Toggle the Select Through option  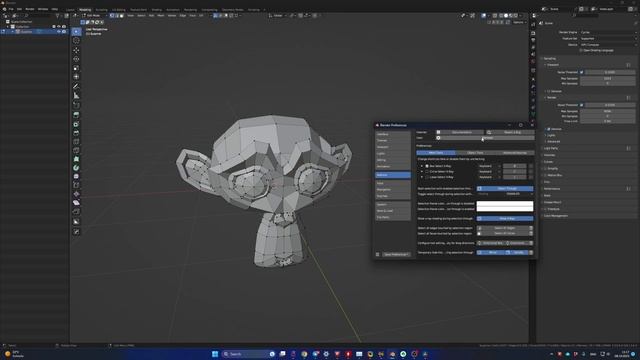(x=505, y=189)
